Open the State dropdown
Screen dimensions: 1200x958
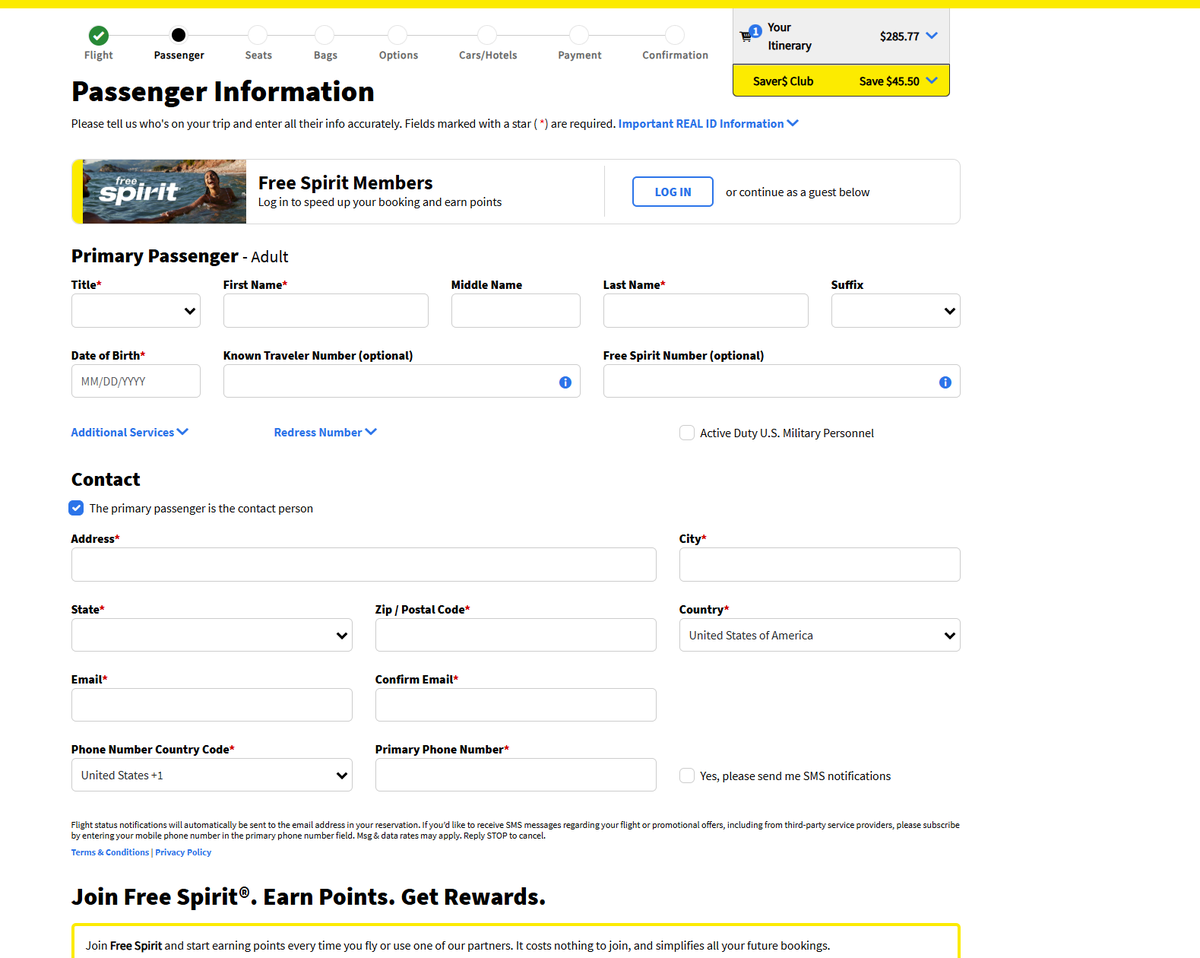click(212, 635)
